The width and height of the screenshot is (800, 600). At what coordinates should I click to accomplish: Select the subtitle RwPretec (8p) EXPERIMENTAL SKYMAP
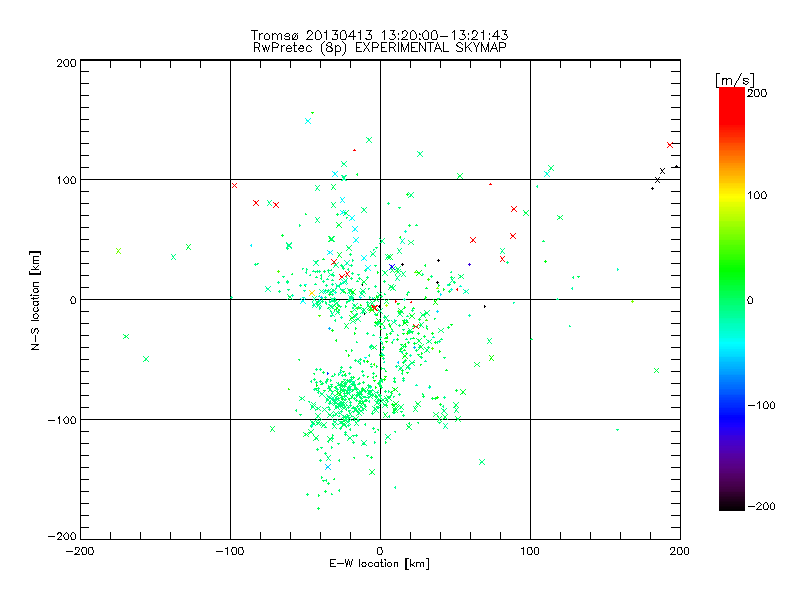pyautogui.click(x=380, y=48)
